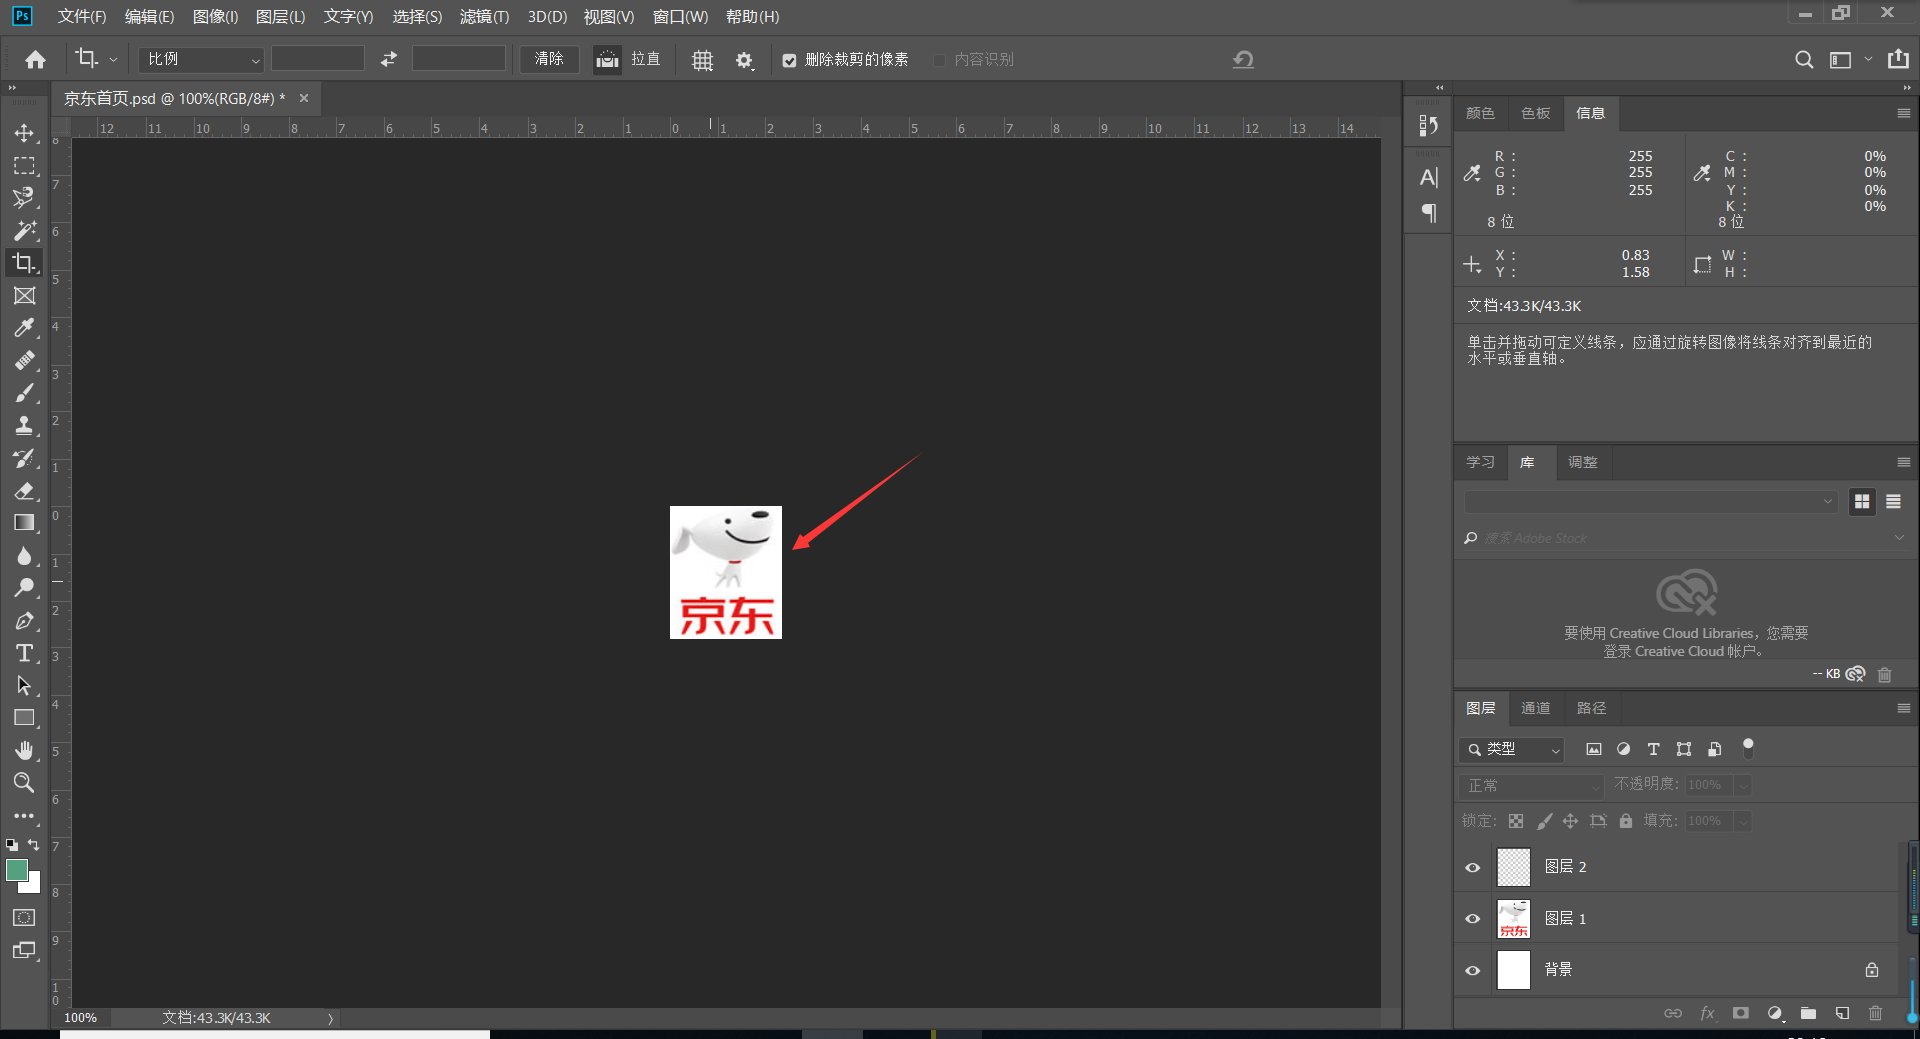The width and height of the screenshot is (1920, 1039).
Task: Open crop settings gear menu
Action: [x=744, y=60]
